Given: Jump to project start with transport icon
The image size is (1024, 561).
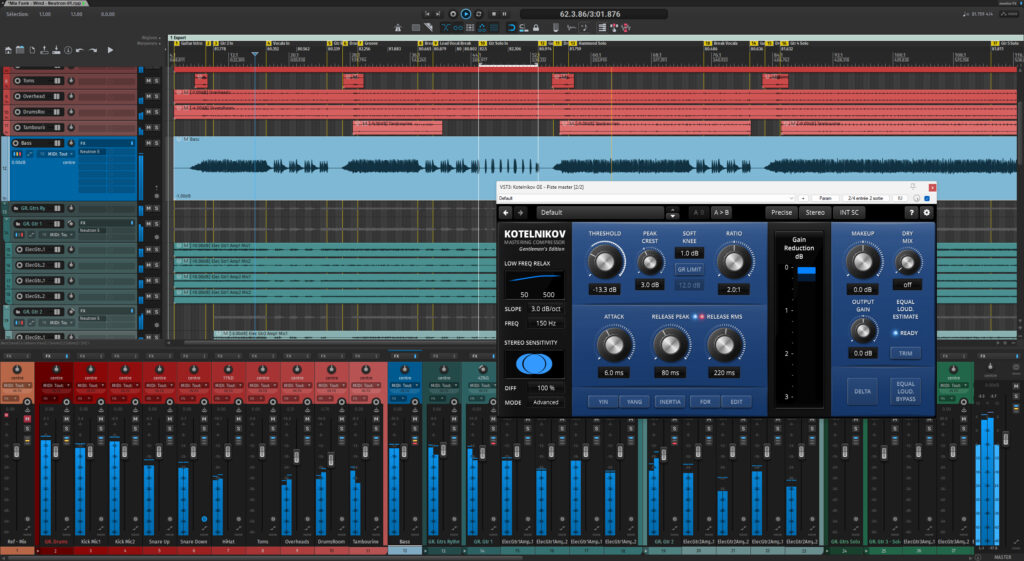Looking at the screenshot, I should 427,14.
